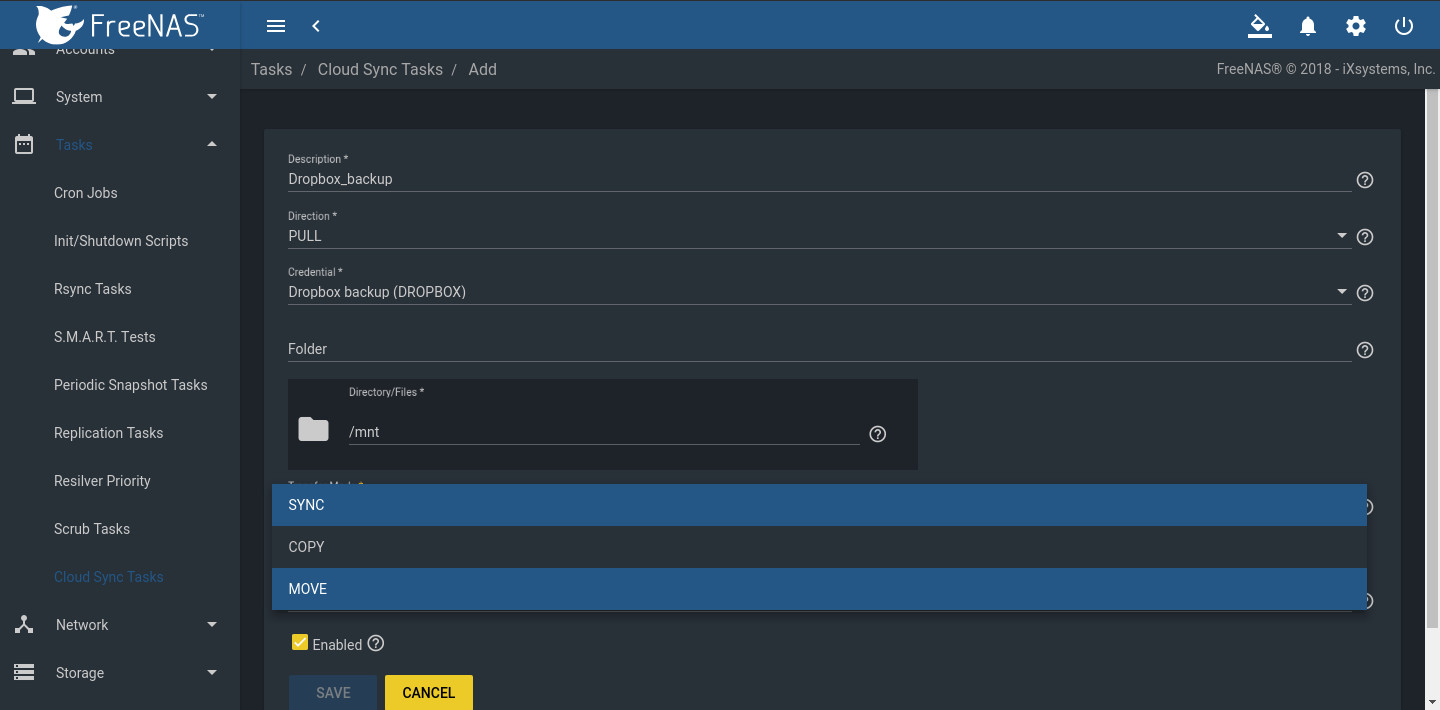1440x710 pixels.
Task: Show help for the Folder field
Action: pyautogui.click(x=1365, y=350)
